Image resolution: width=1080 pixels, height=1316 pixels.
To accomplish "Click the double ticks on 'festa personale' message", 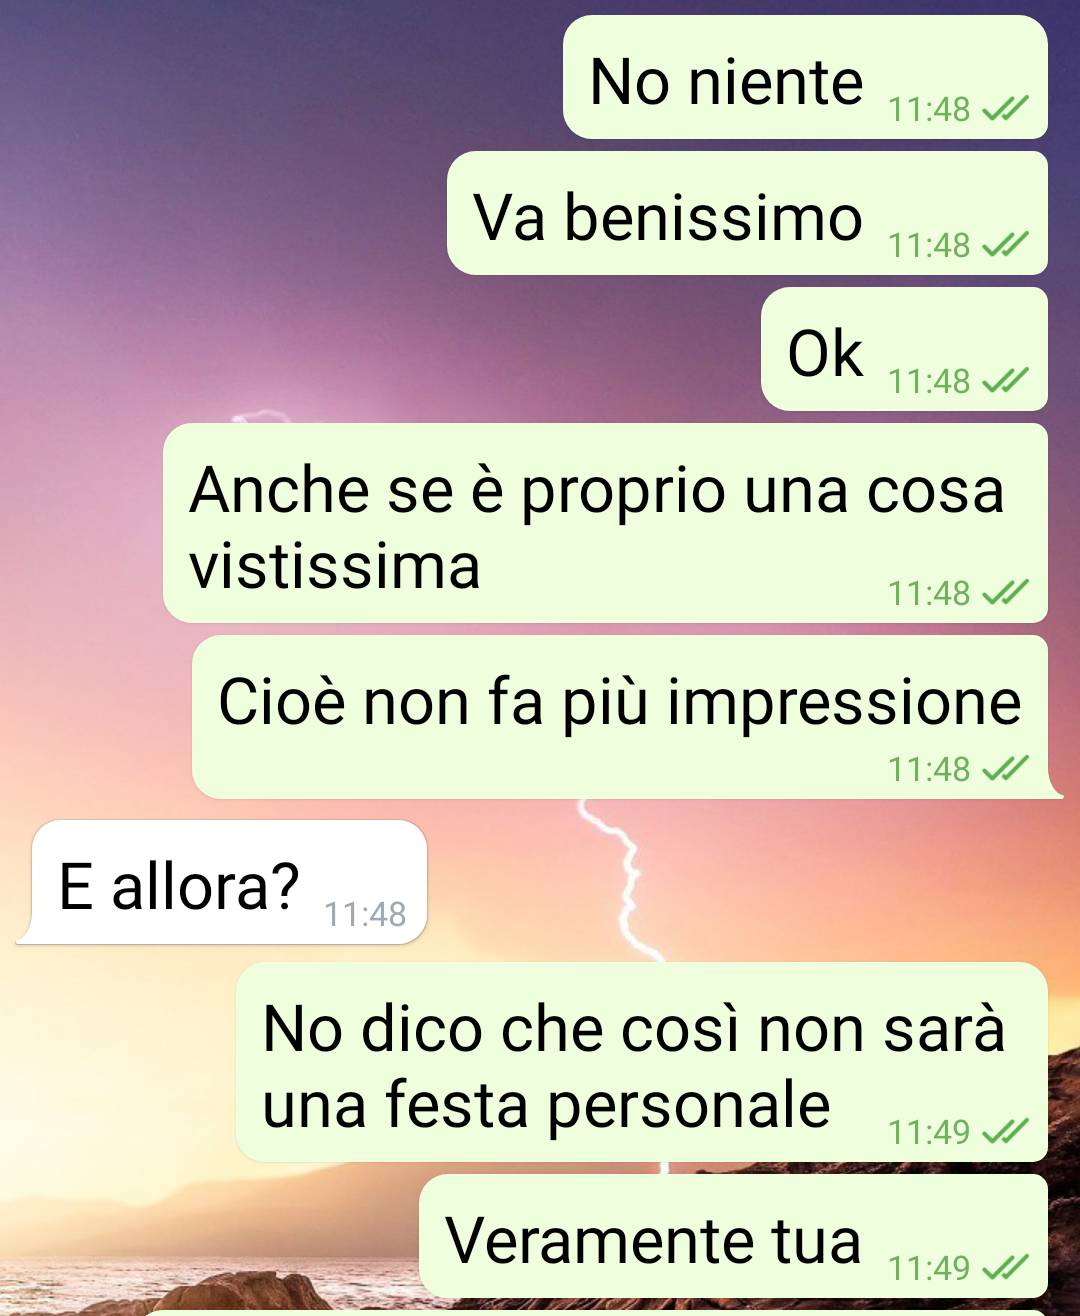I will pos(1004,1131).
